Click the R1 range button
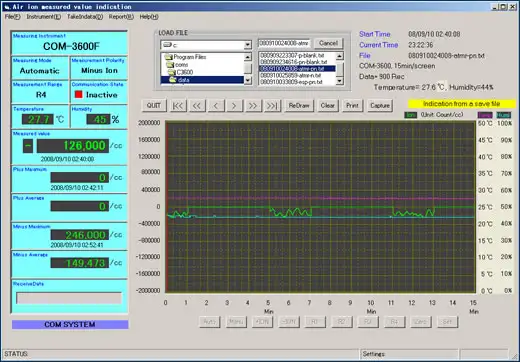This screenshot has height=362, width=520. click(315, 322)
